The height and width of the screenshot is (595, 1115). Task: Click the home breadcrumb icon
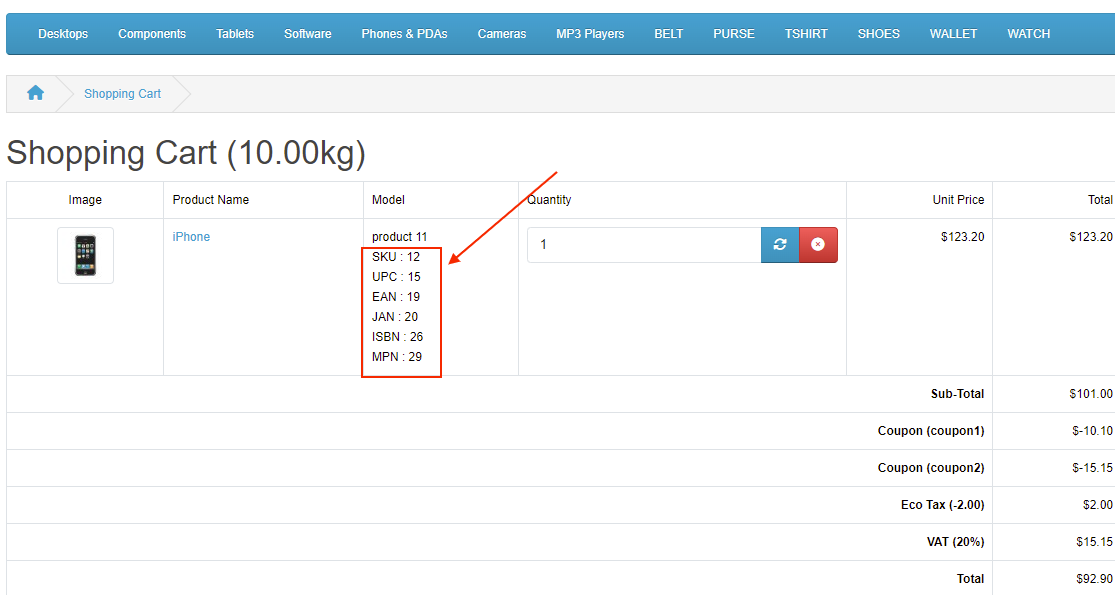click(36, 93)
